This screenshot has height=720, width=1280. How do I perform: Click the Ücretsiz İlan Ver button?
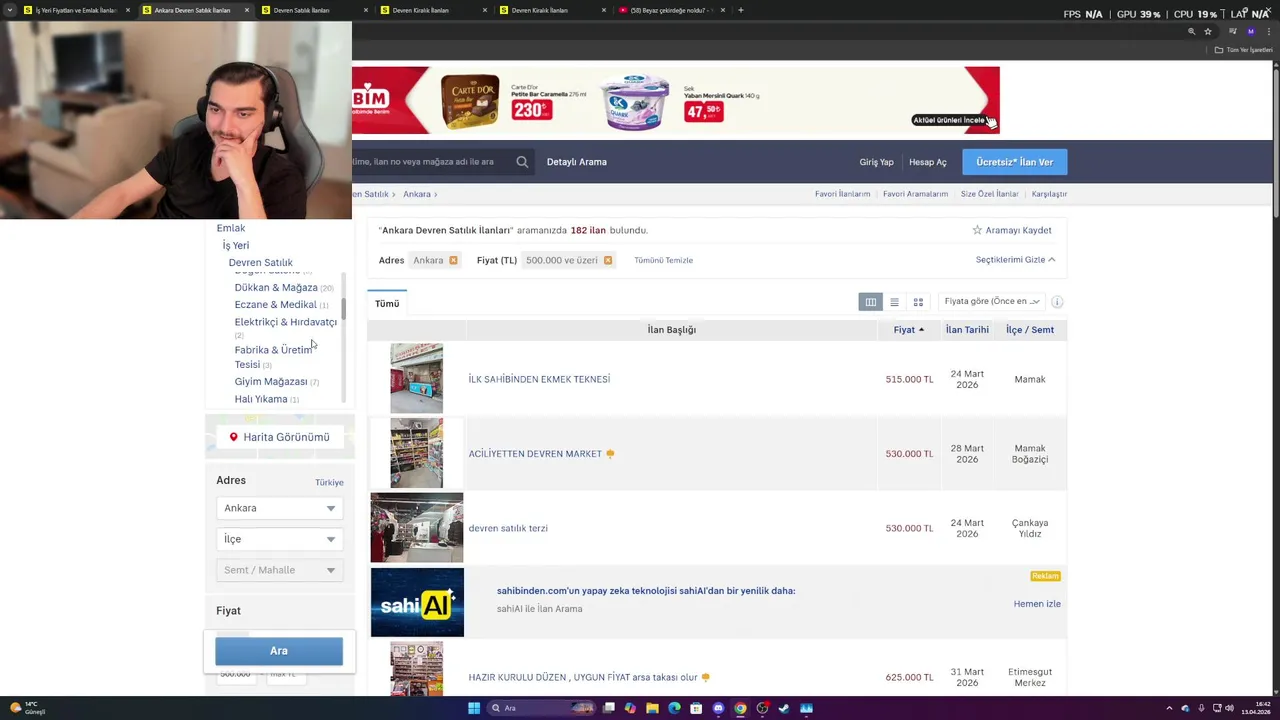coord(1015,162)
